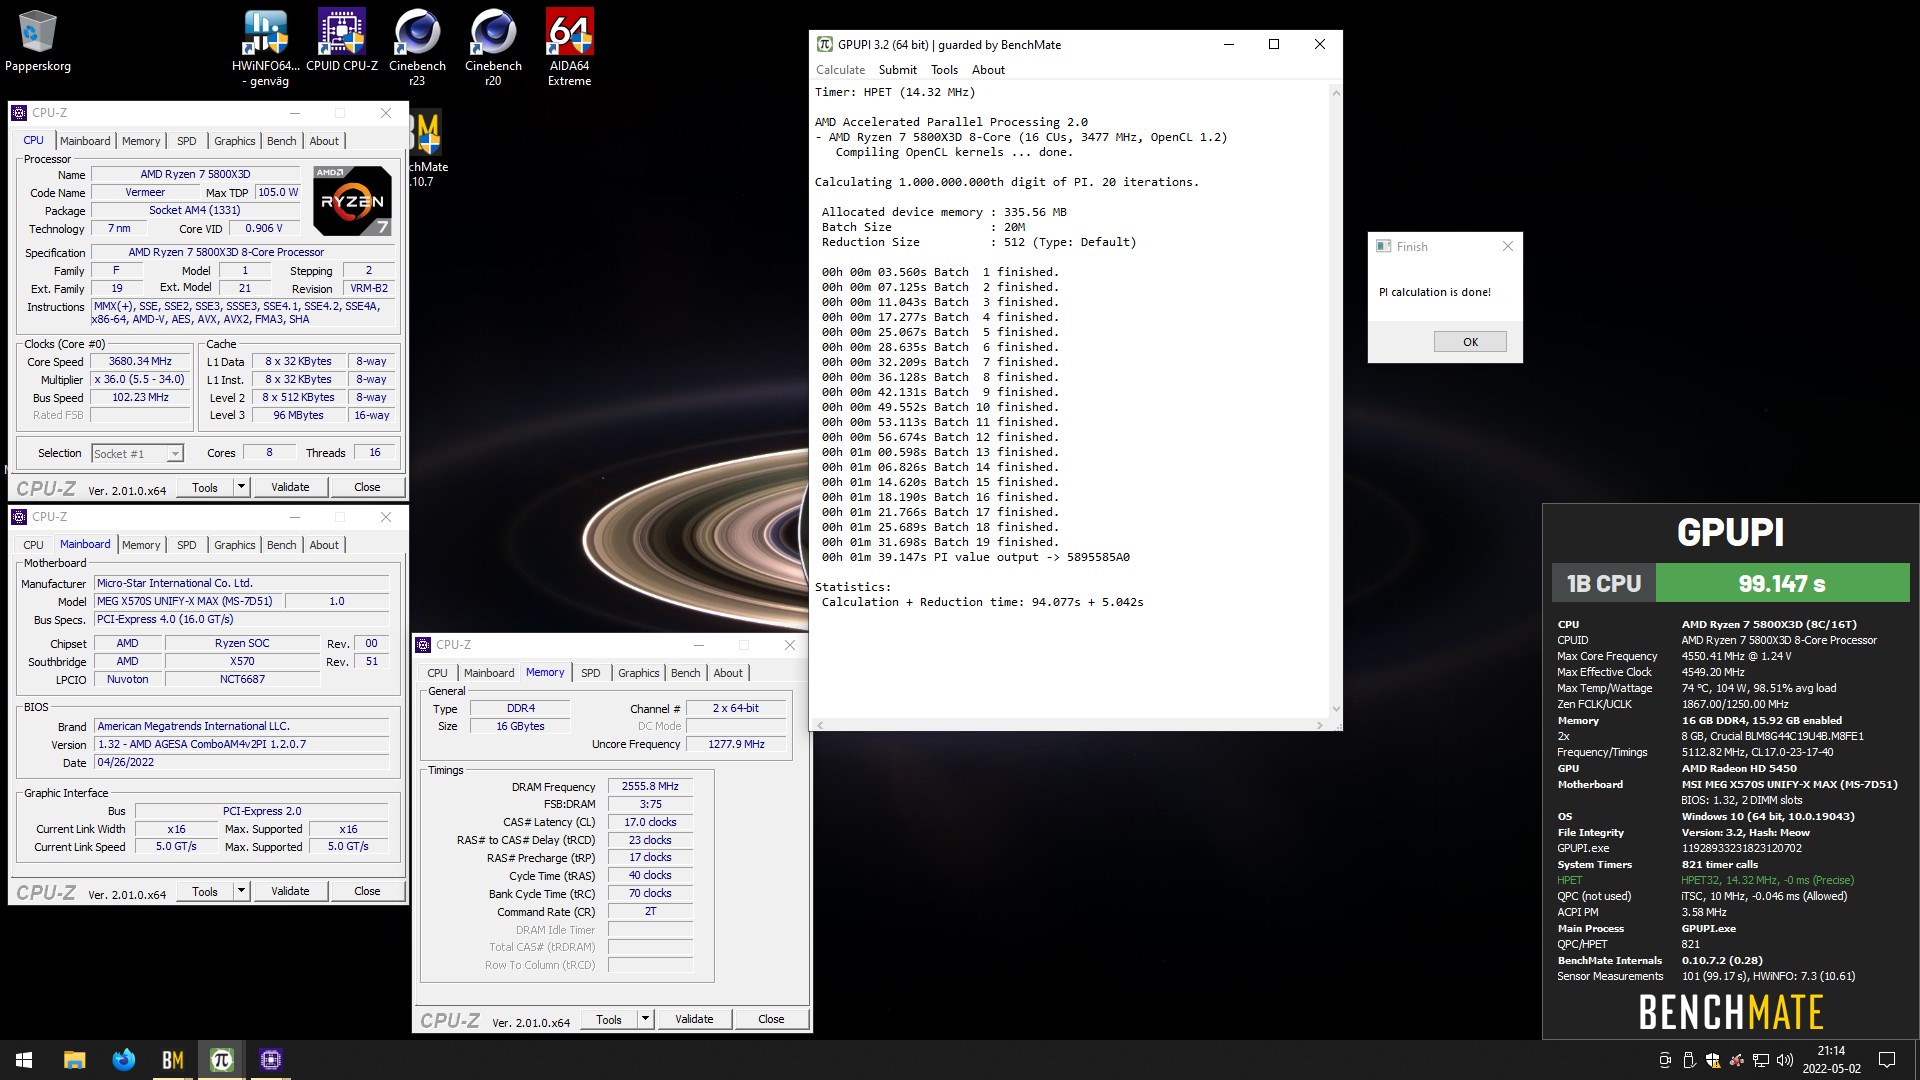This screenshot has height=1080, width=1920.
Task: Select the Cinebench r20 desktop icon
Action: point(493,46)
